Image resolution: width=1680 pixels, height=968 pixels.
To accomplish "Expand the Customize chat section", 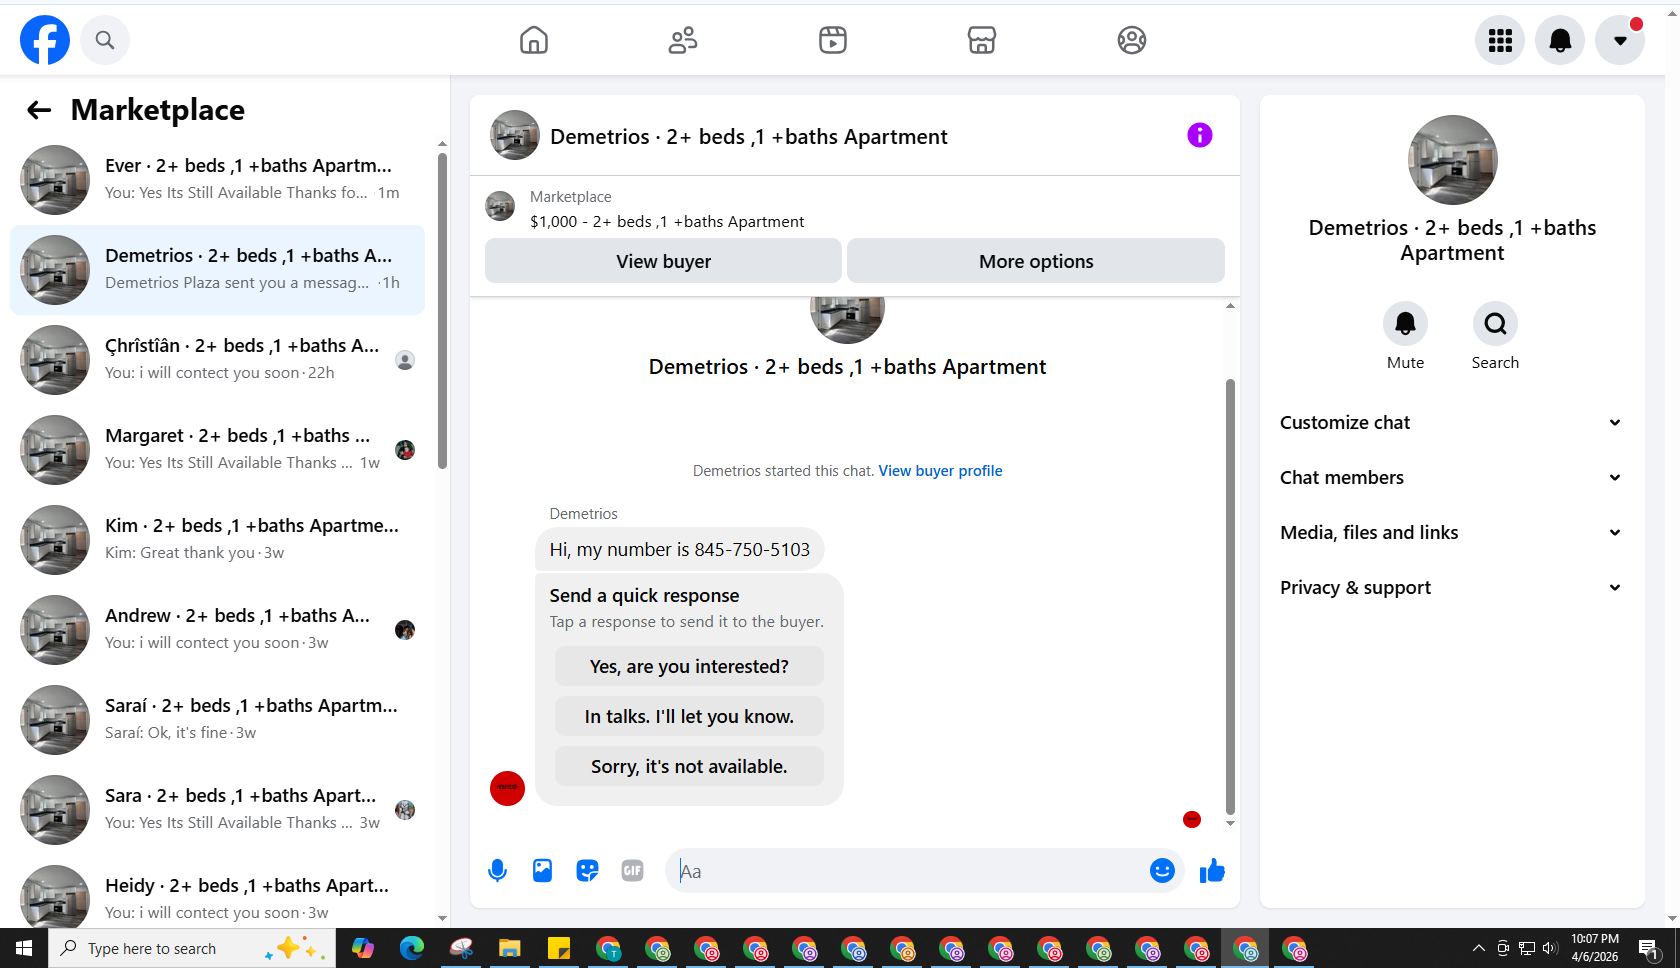I will (1452, 423).
